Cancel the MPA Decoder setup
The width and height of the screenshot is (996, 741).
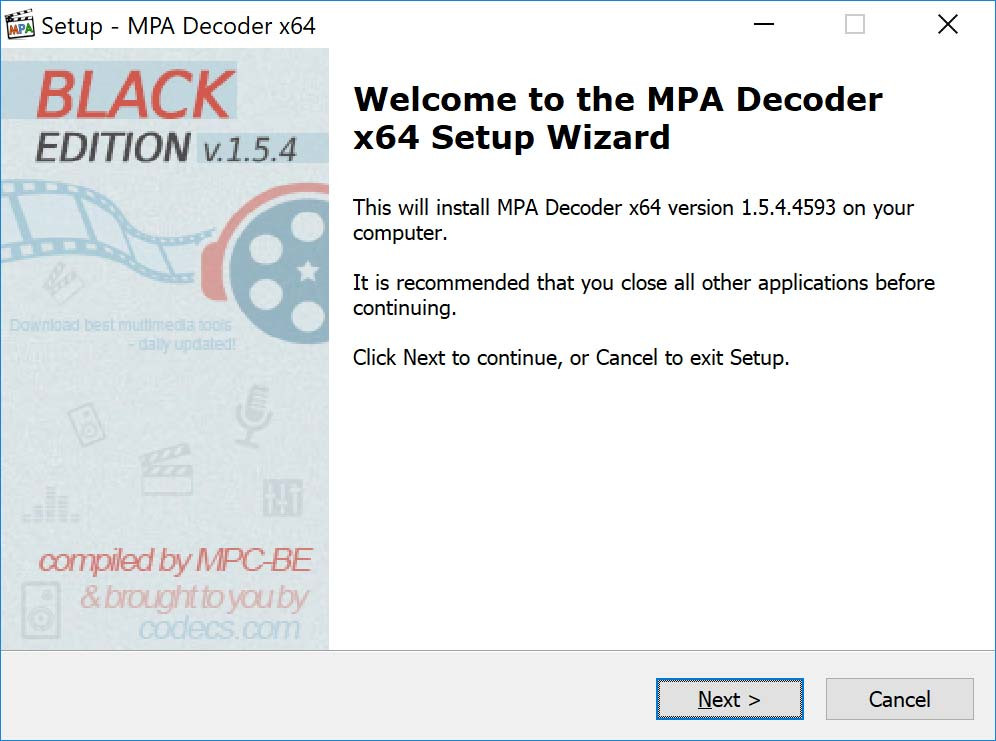pos(899,699)
